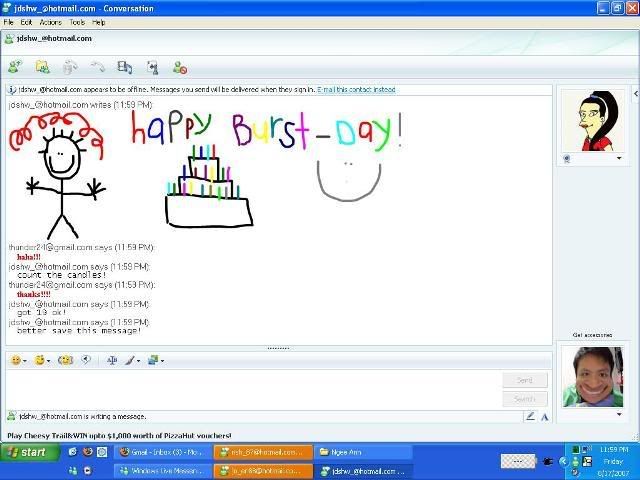Expand hidden system tray icons arrow
Screen dimensions: 640x480
point(564,462)
